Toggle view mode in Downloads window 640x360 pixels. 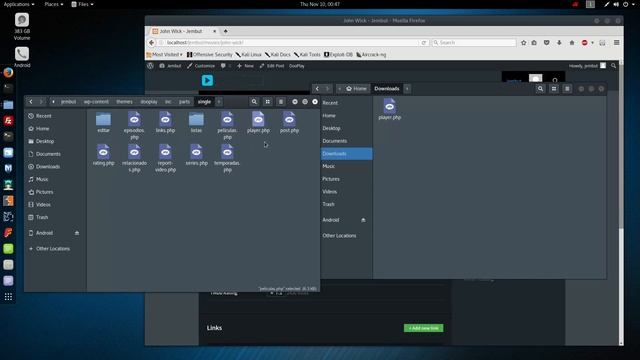[x=554, y=89]
